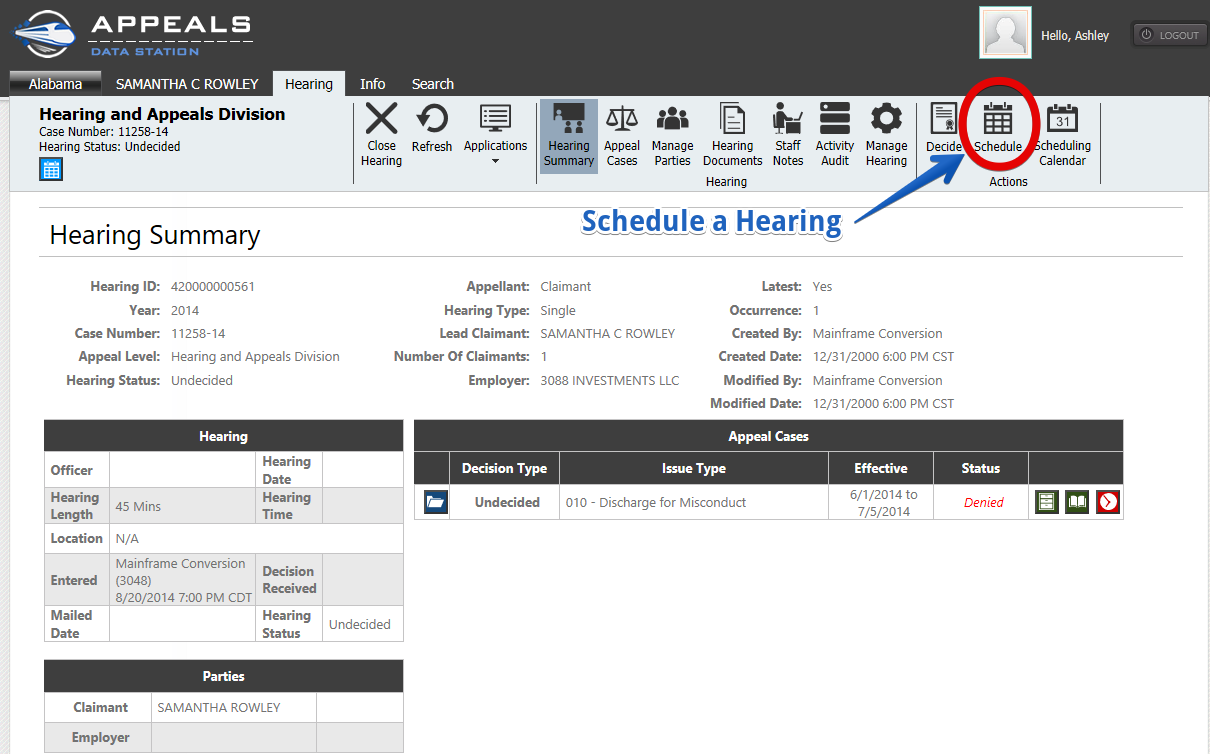Screen dimensions: 1210x754
Task: Open the Search tab
Action: tap(433, 84)
